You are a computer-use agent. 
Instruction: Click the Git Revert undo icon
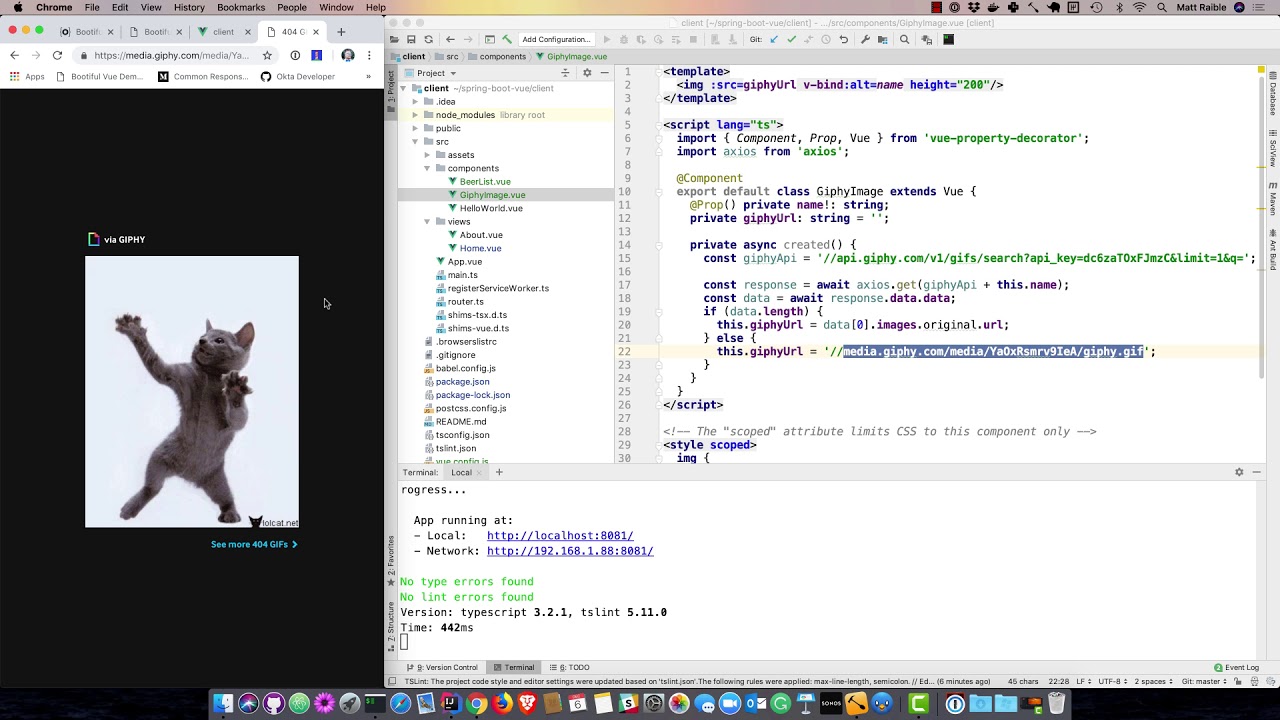tap(843, 40)
